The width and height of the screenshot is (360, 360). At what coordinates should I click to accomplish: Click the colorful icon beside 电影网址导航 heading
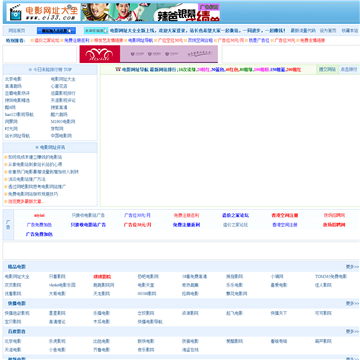[x=118, y=69]
